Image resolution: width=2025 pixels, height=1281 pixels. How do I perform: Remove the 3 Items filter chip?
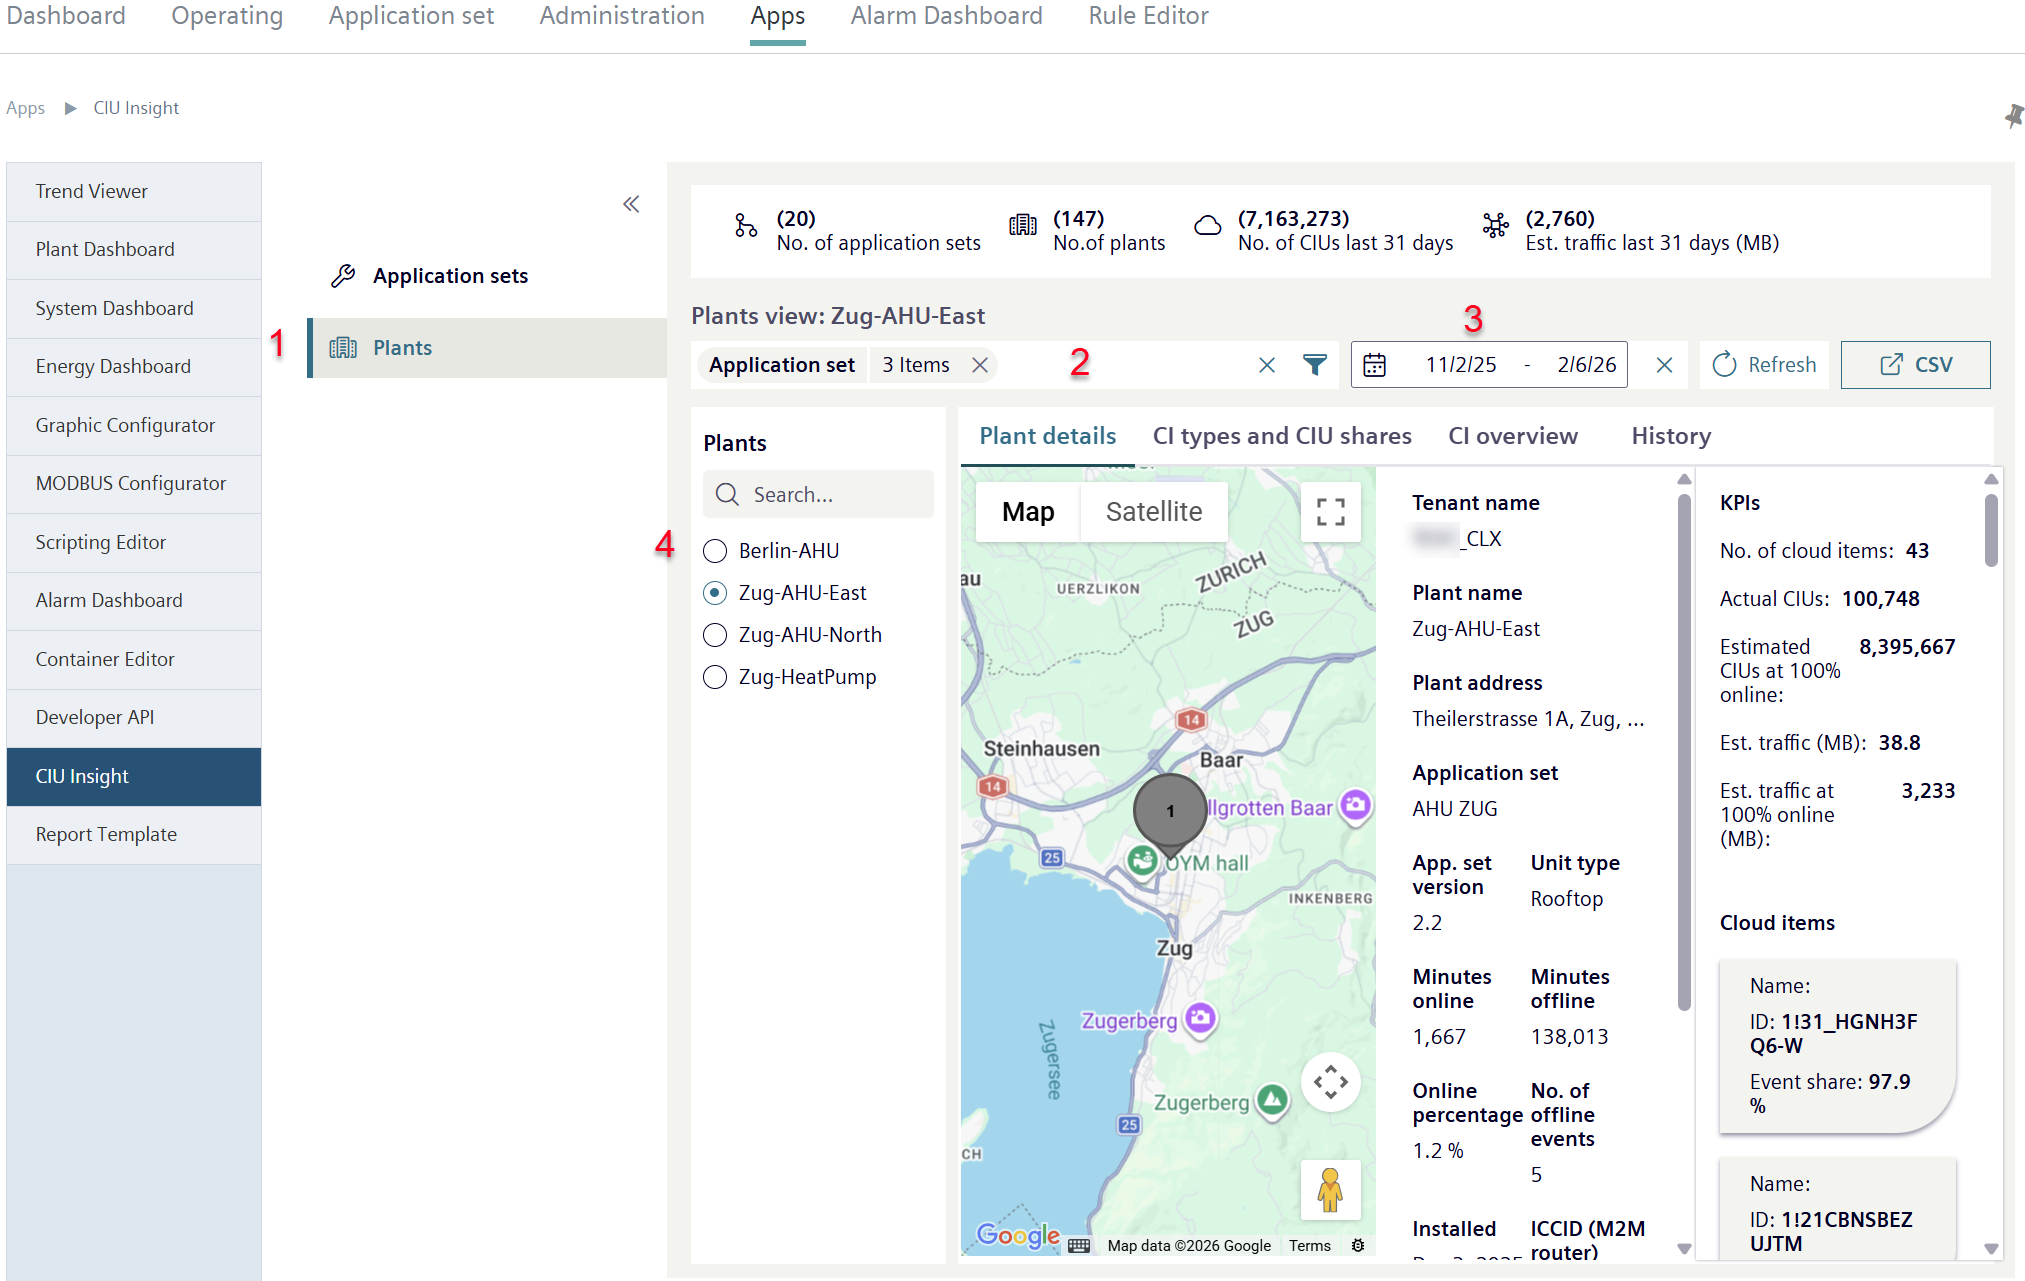(x=980, y=365)
